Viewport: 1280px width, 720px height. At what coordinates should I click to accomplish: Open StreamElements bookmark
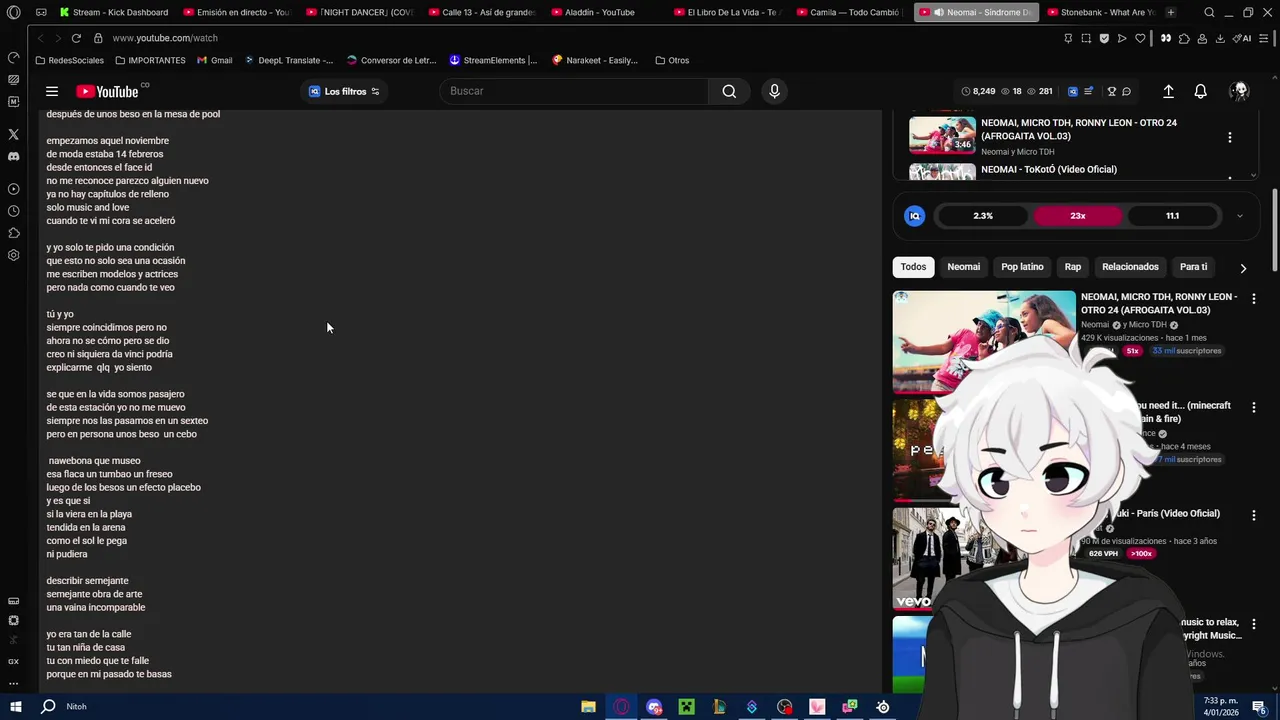tap(493, 60)
